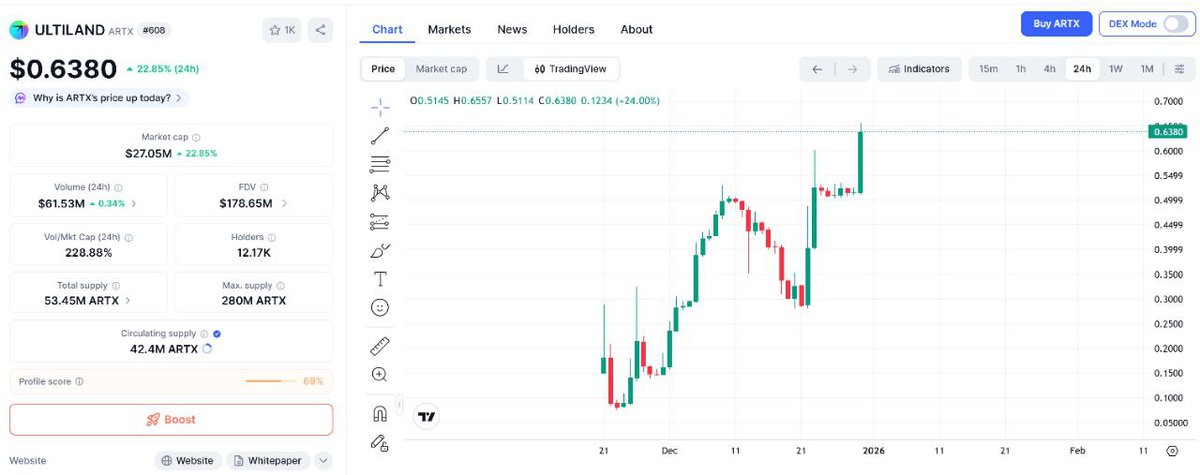Click the Profile score info icon
Image resolution: width=1200 pixels, height=475 pixels.
coord(79,381)
